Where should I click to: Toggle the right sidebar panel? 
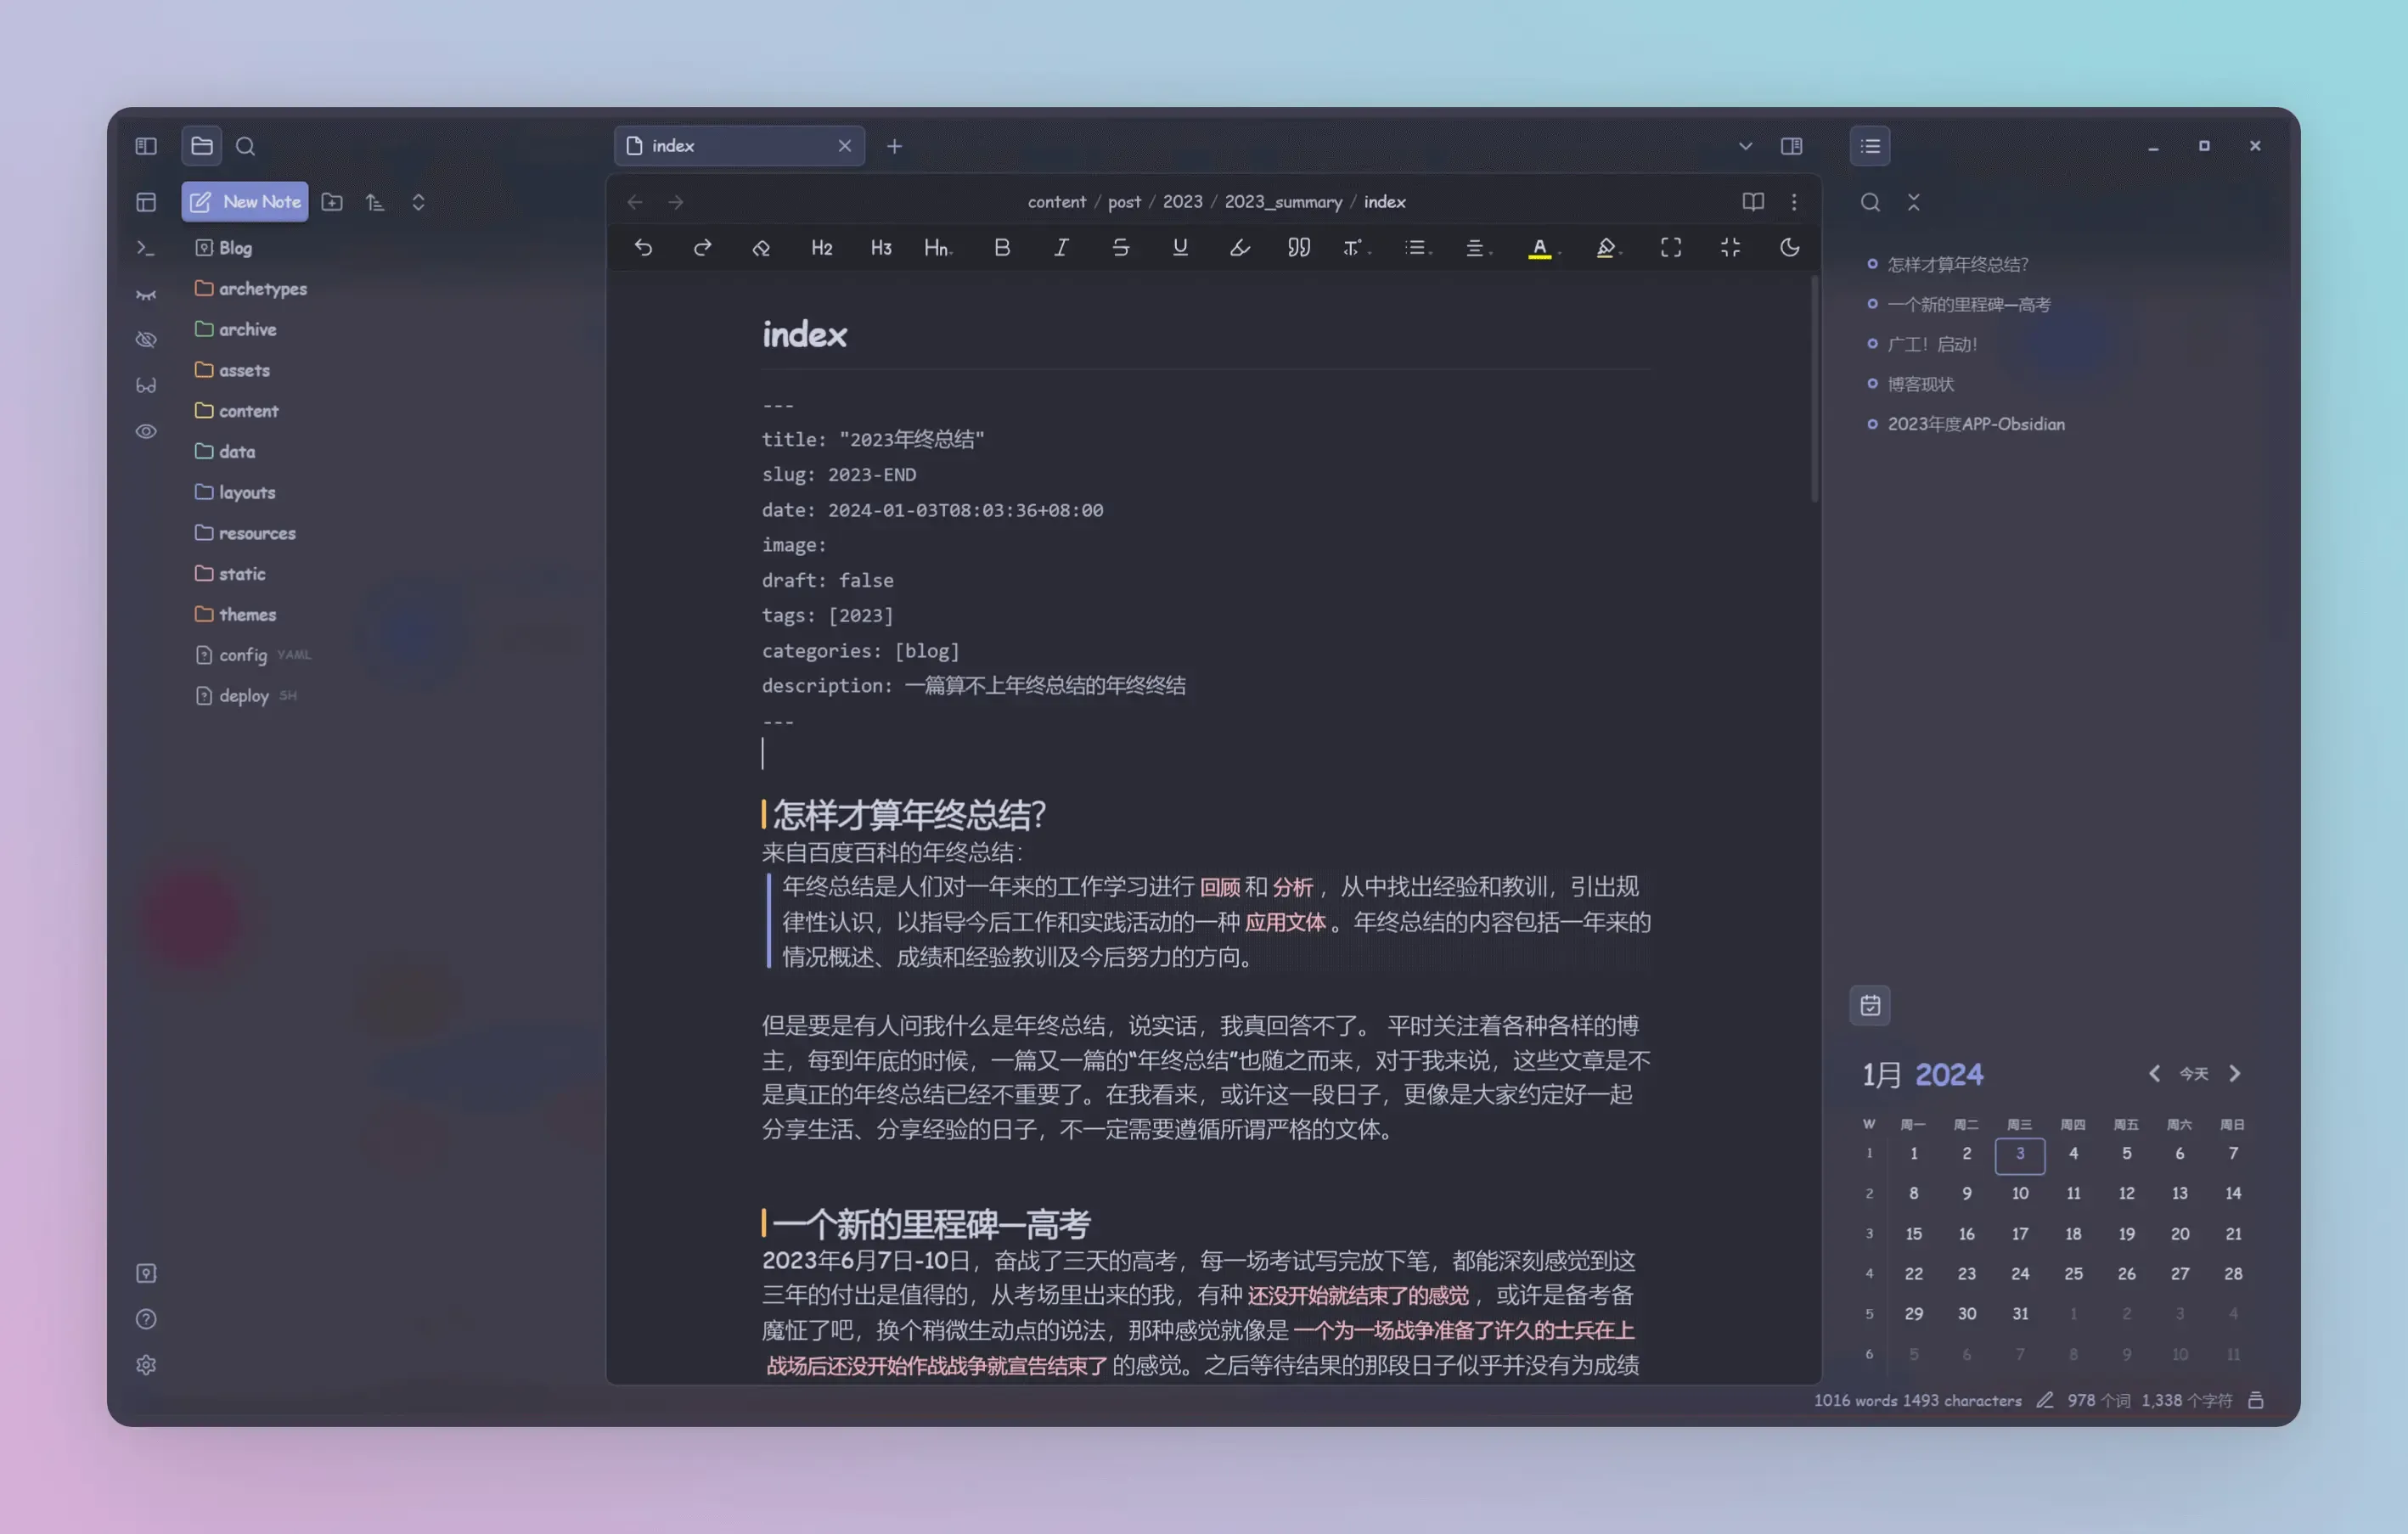point(1791,146)
